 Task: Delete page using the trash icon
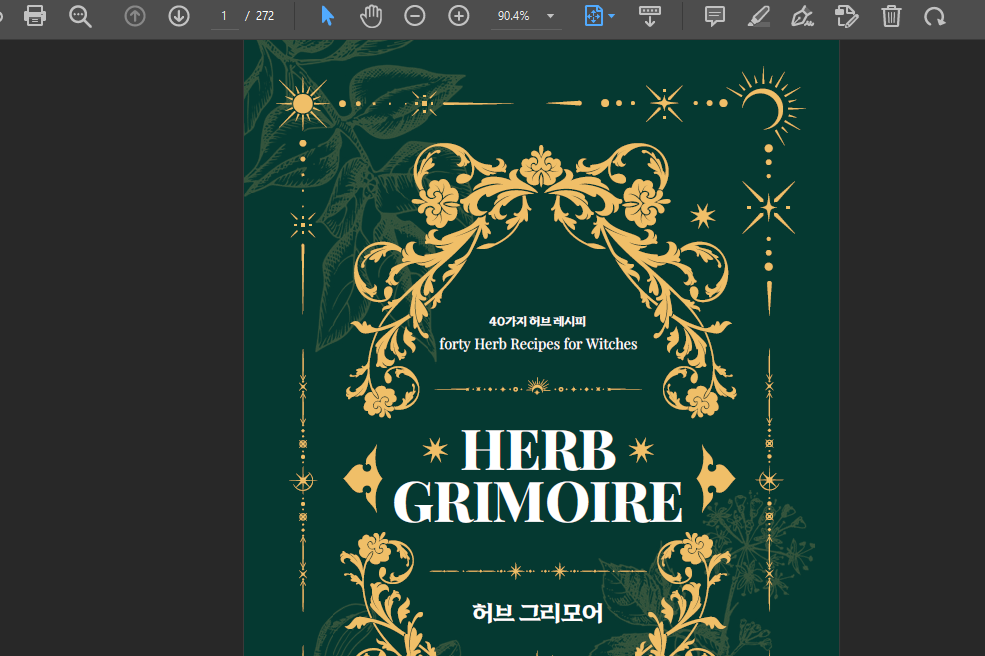[891, 16]
